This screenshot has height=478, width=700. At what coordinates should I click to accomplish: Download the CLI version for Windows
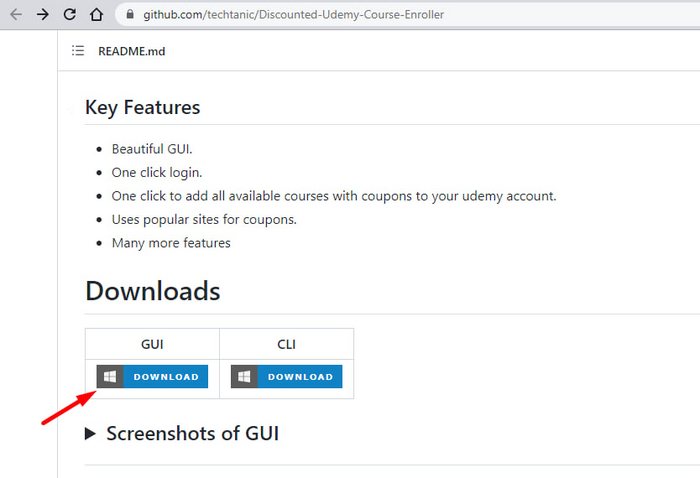point(287,376)
